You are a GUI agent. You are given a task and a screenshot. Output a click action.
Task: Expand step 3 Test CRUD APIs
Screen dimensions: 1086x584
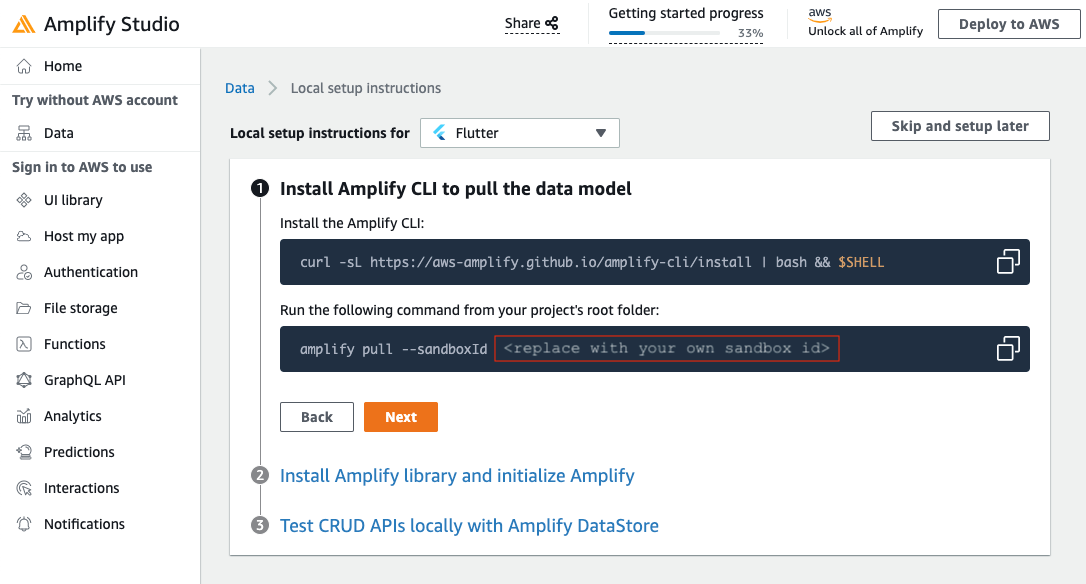point(469,526)
